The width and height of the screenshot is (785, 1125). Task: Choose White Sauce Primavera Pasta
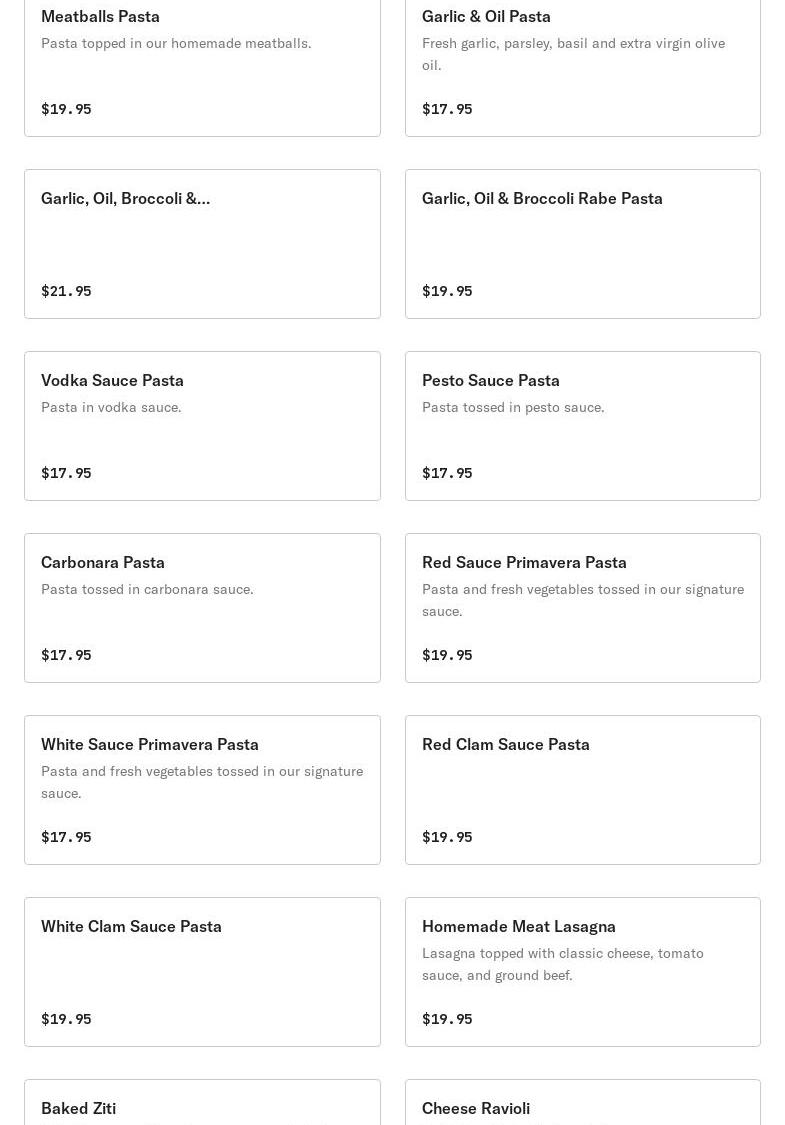pos(149,745)
